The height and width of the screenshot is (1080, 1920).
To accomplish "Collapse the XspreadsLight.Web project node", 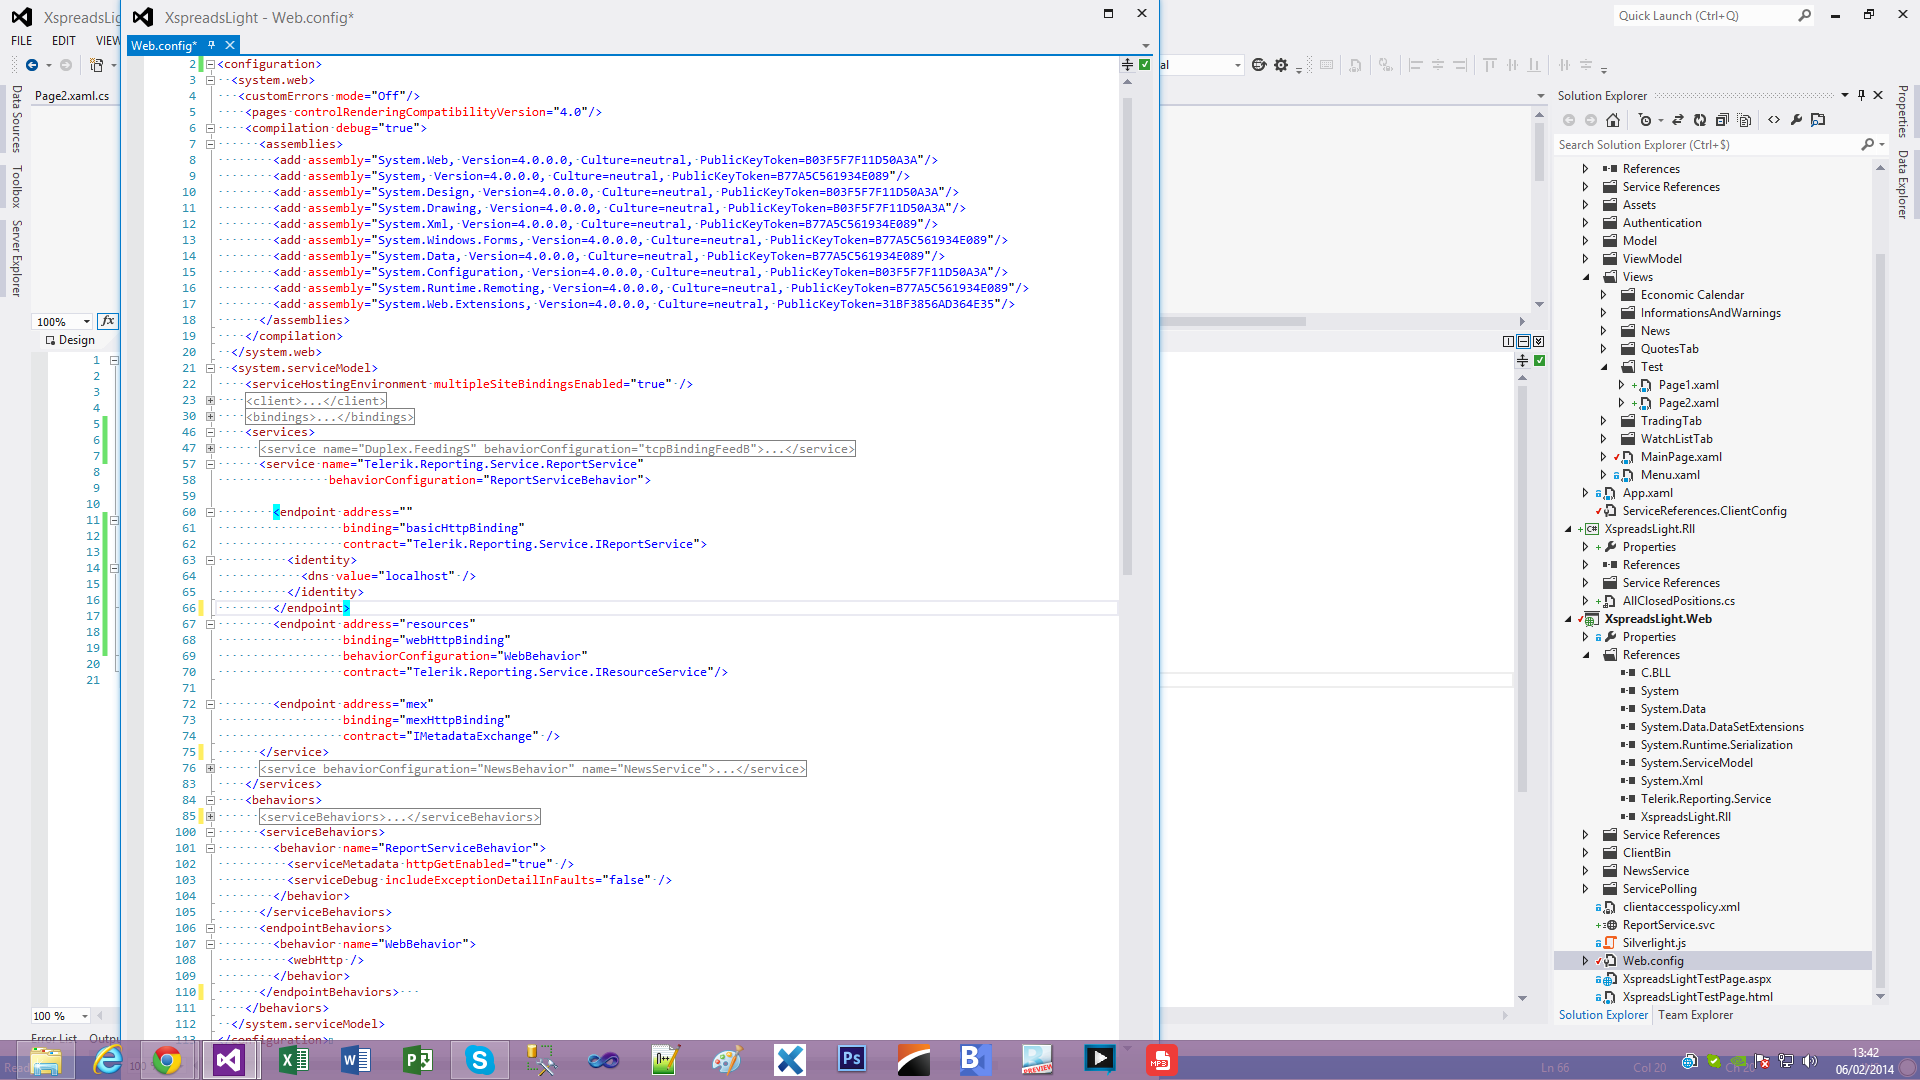I will click(x=1567, y=619).
